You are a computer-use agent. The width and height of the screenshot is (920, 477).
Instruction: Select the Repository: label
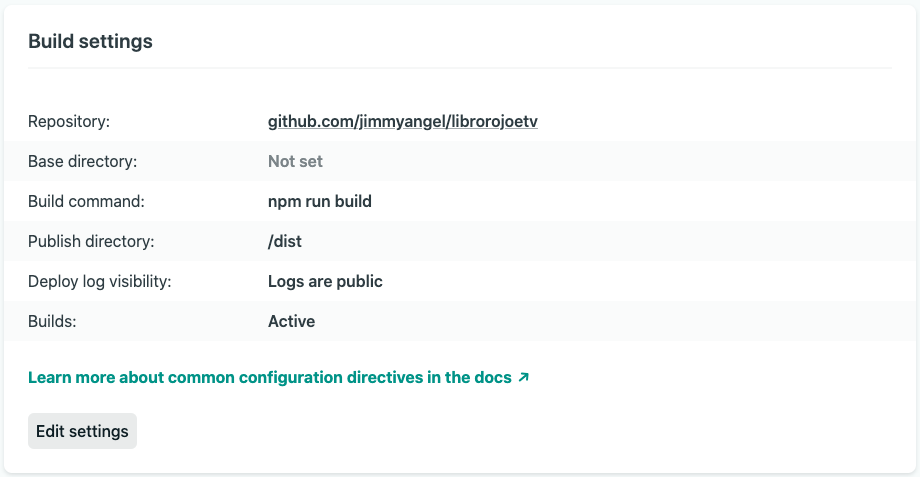[69, 121]
